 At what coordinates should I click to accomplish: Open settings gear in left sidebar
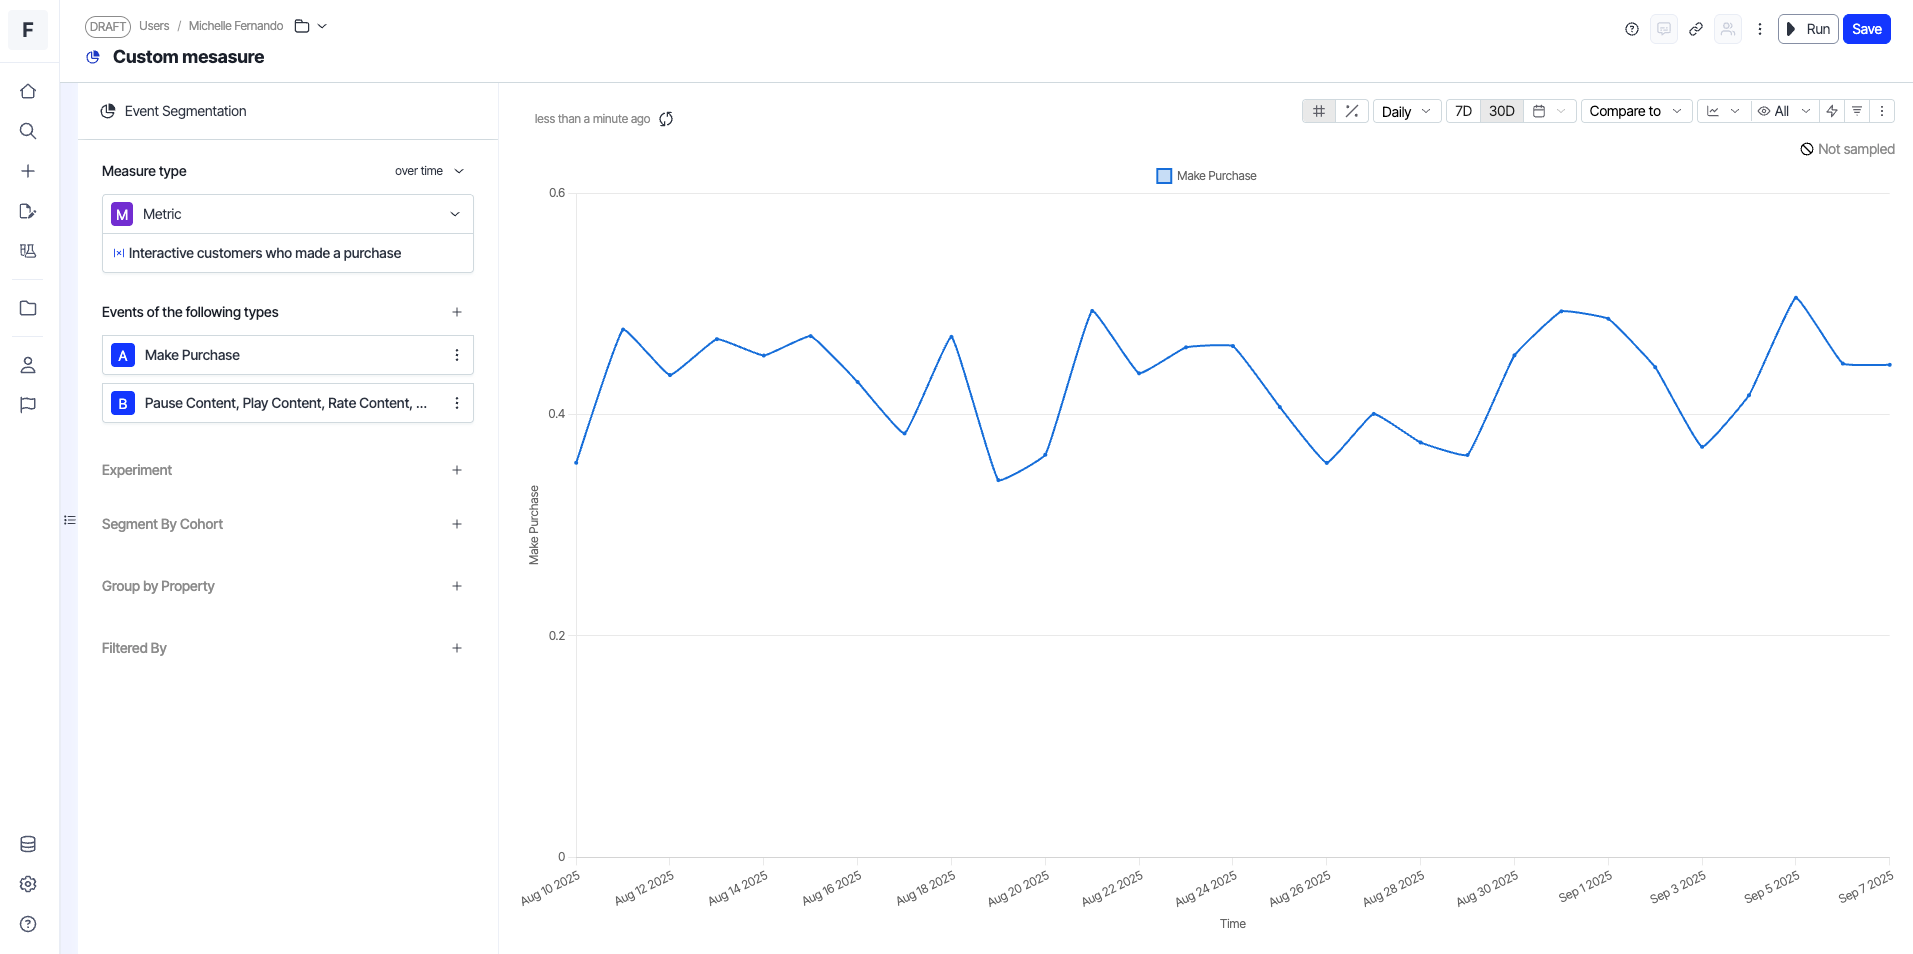28,884
